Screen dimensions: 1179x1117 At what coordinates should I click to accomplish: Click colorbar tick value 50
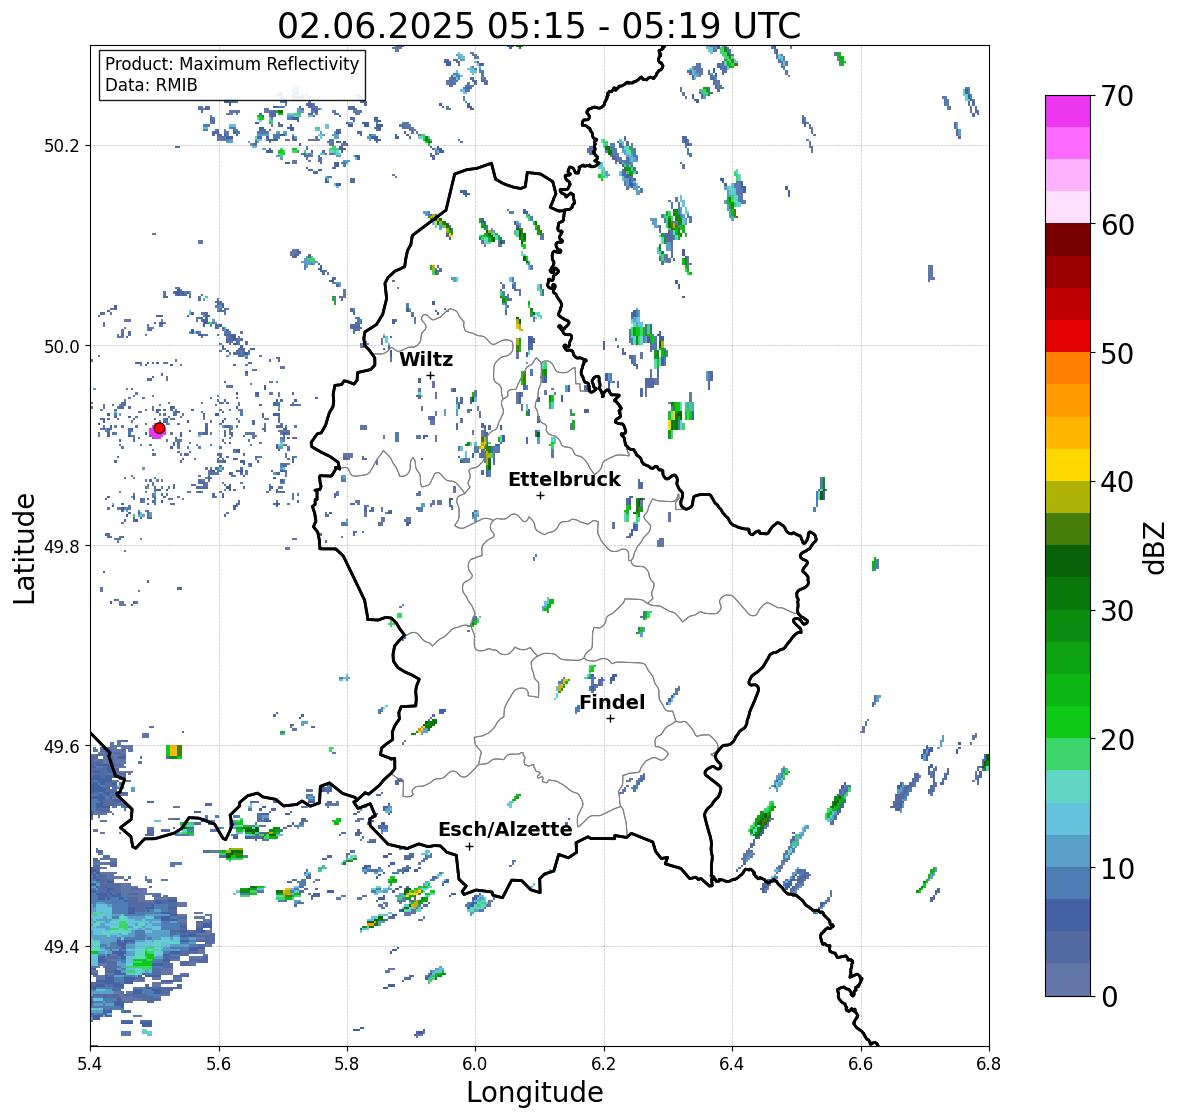coord(1117,353)
